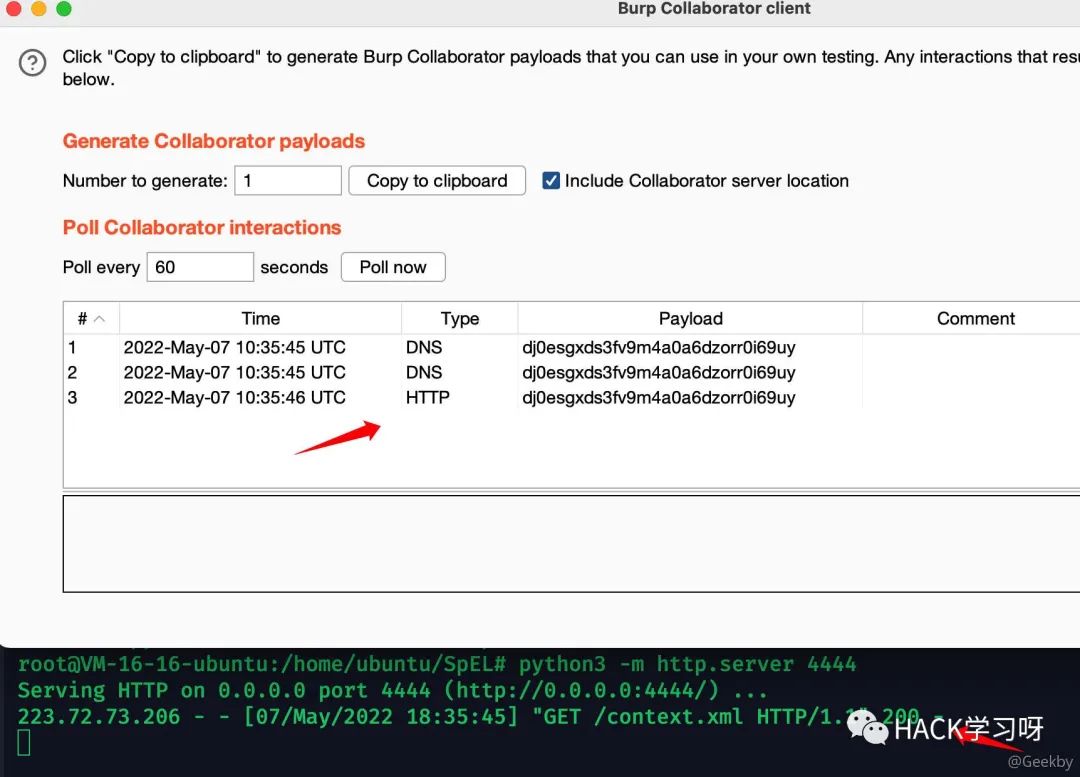Screen dimensions: 1080x777
Task: Click the green maximize window button
Action: 64,8
